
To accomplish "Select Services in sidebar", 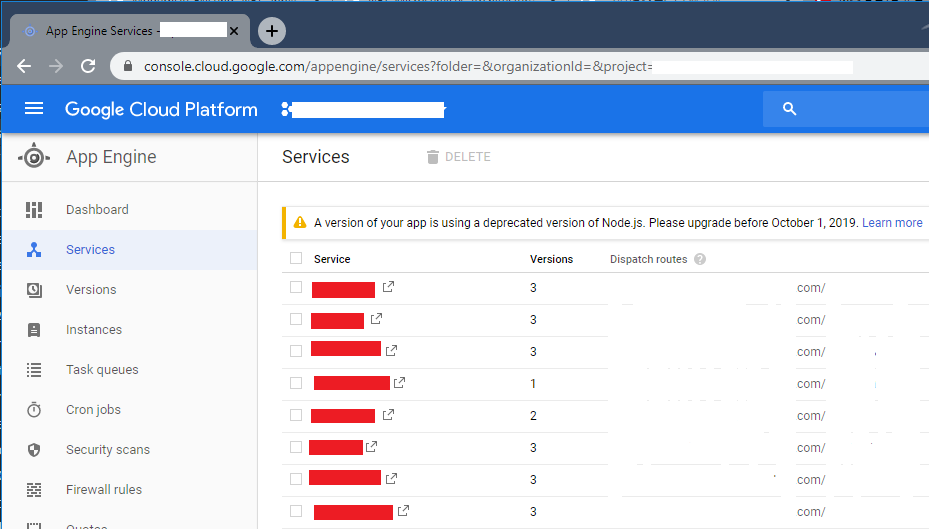I will (130, 249).
